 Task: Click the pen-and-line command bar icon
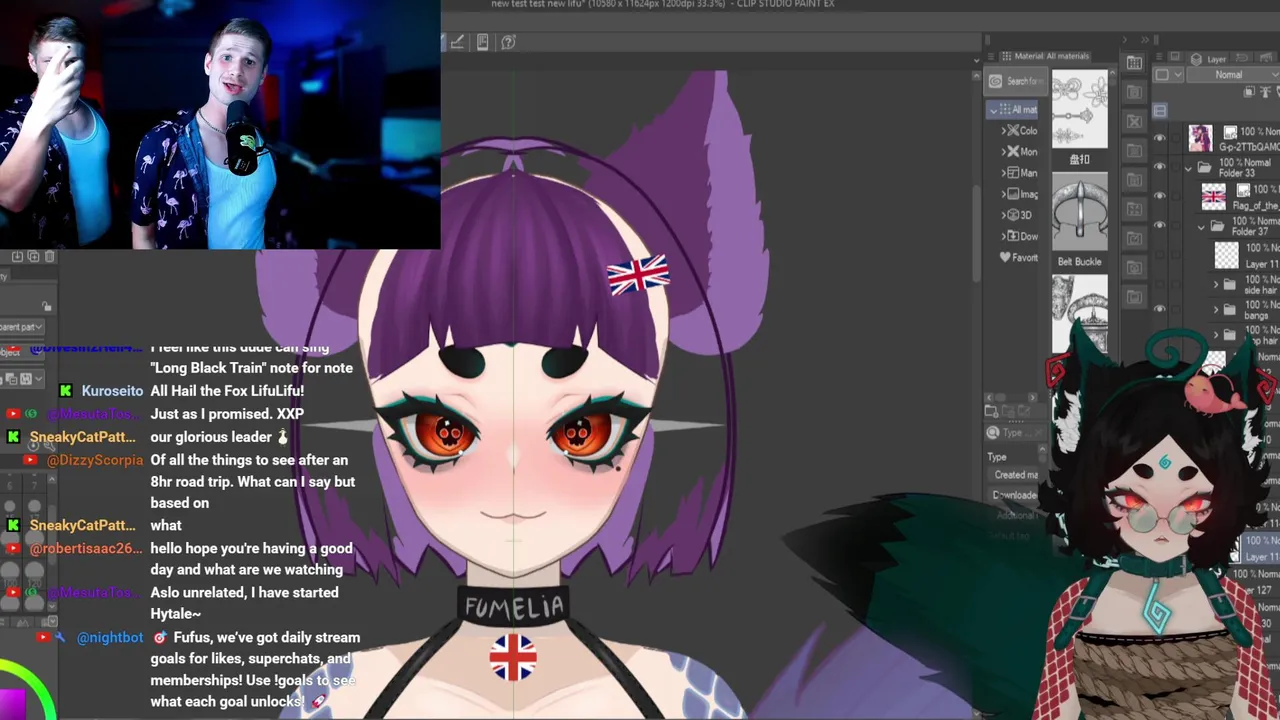pyautogui.click(x=457, y=42)
